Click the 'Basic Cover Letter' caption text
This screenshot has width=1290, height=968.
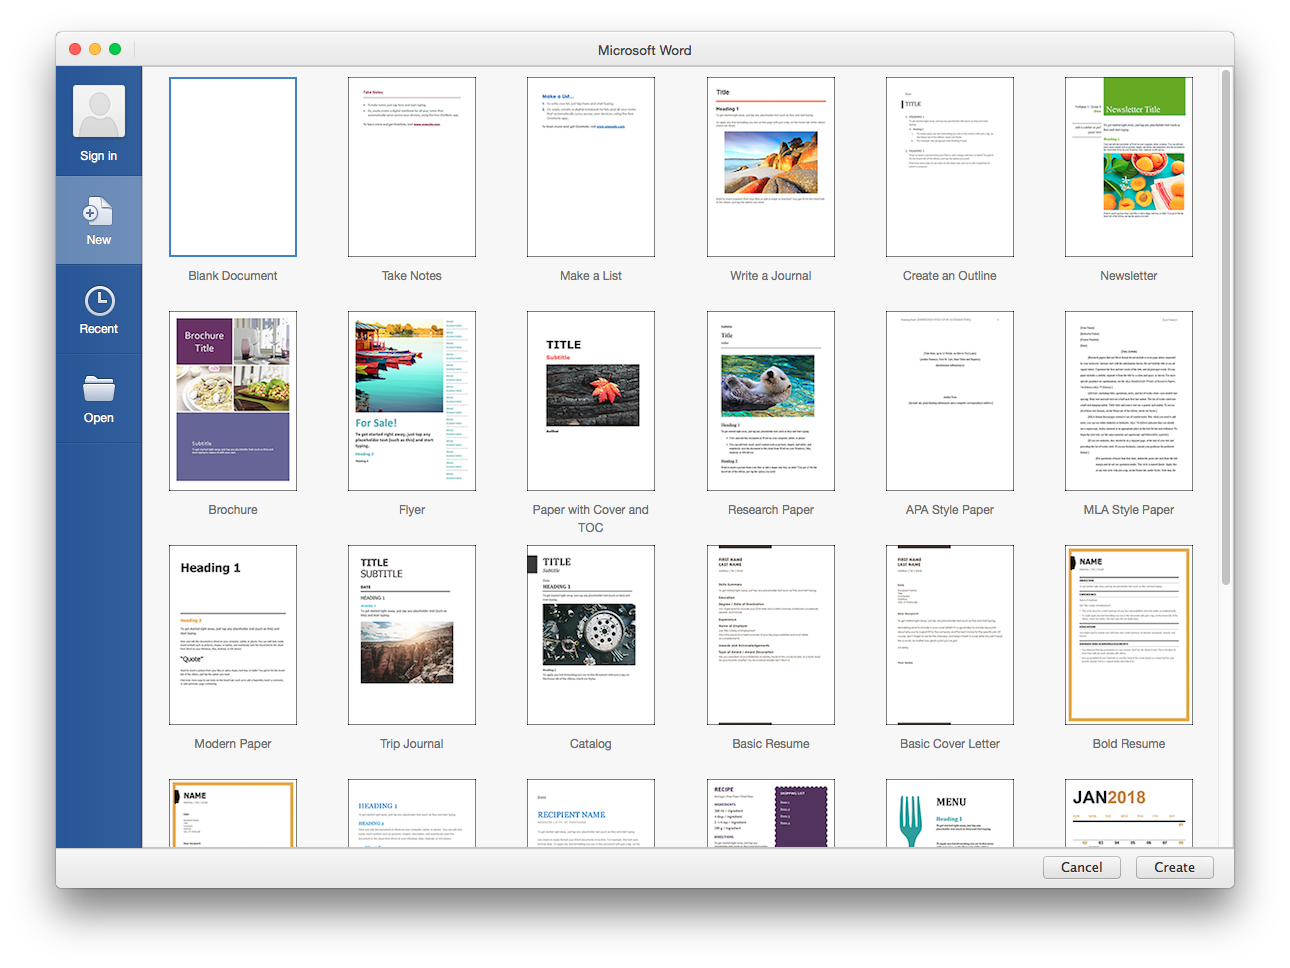(950, 744)
